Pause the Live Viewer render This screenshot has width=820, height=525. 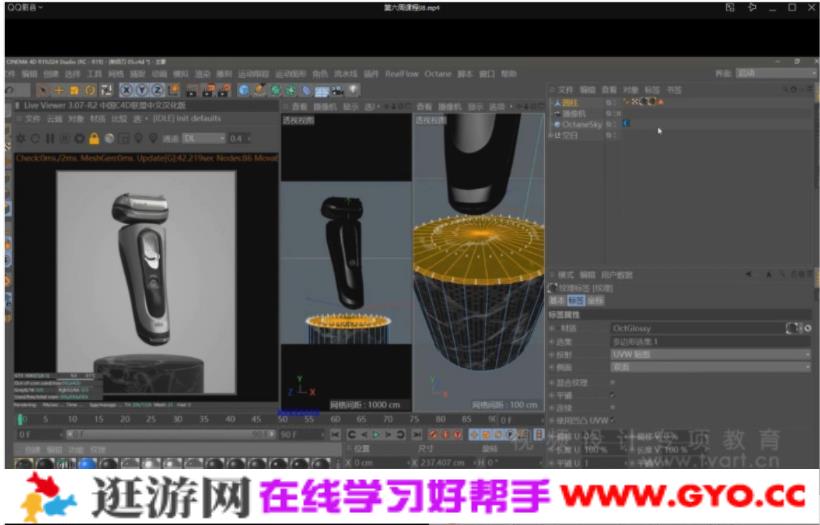[x=50, y=139]
